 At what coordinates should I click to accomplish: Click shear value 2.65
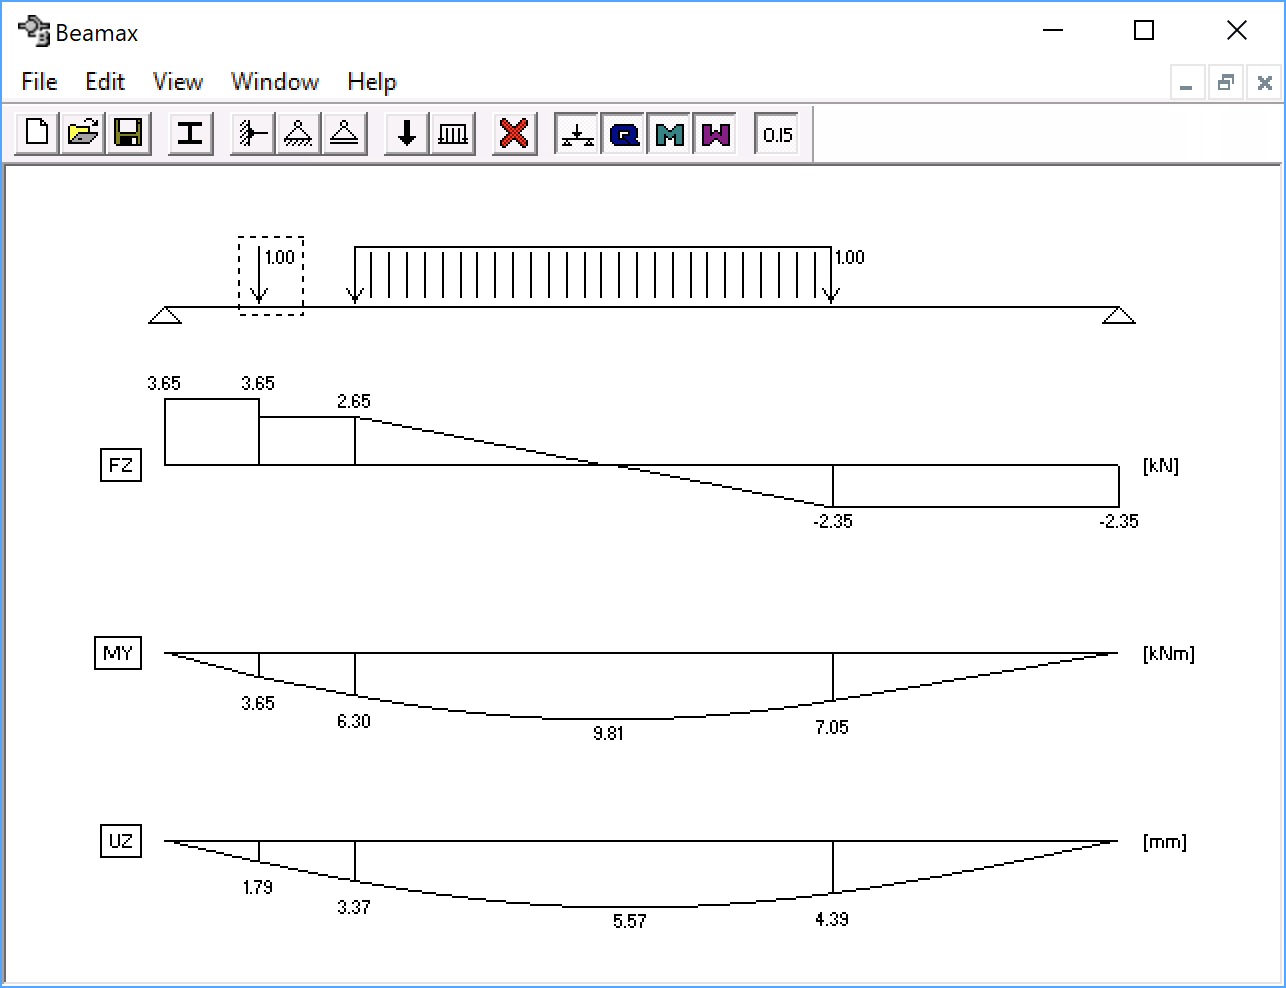(354, 401)
